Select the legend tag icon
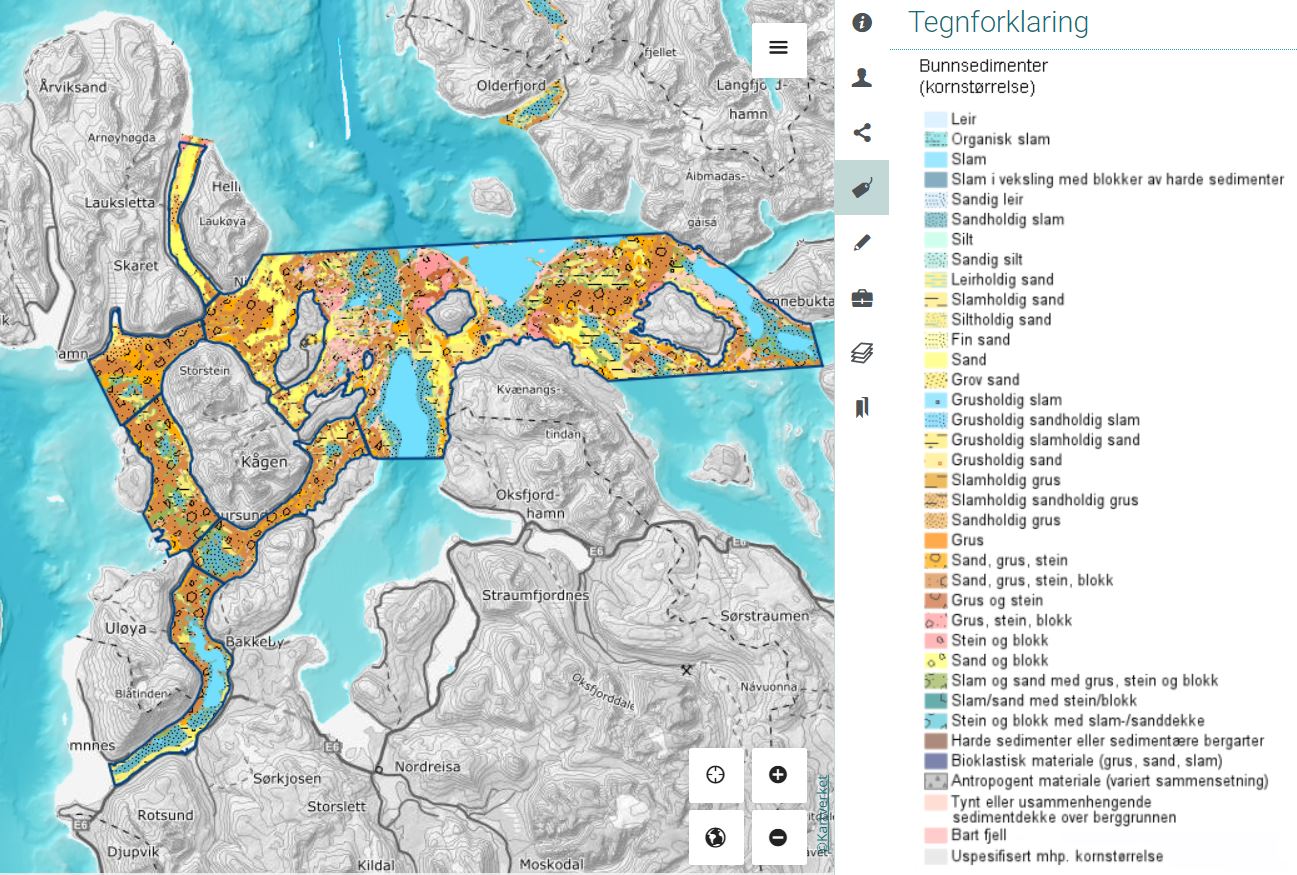Screen dimensions: 1297x875 [x=861, y=188]
